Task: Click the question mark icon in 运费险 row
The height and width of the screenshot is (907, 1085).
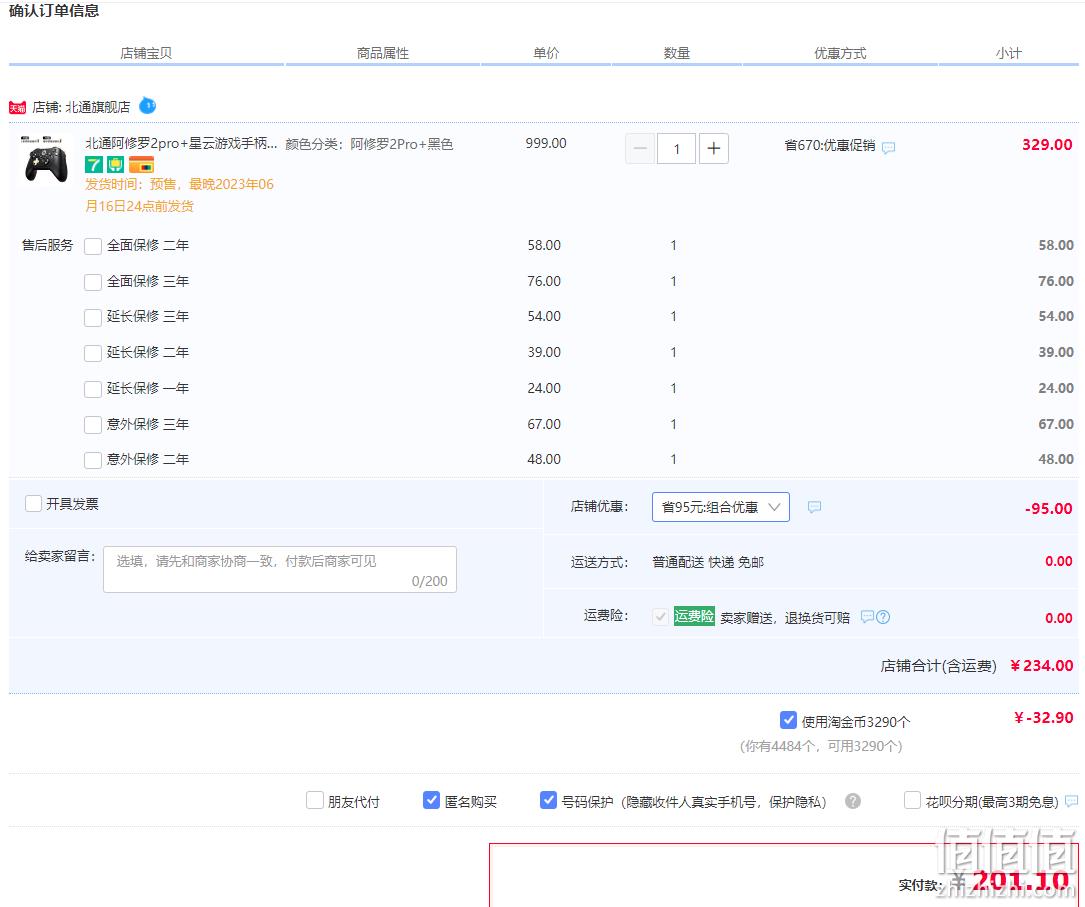Action: [883, 616]
